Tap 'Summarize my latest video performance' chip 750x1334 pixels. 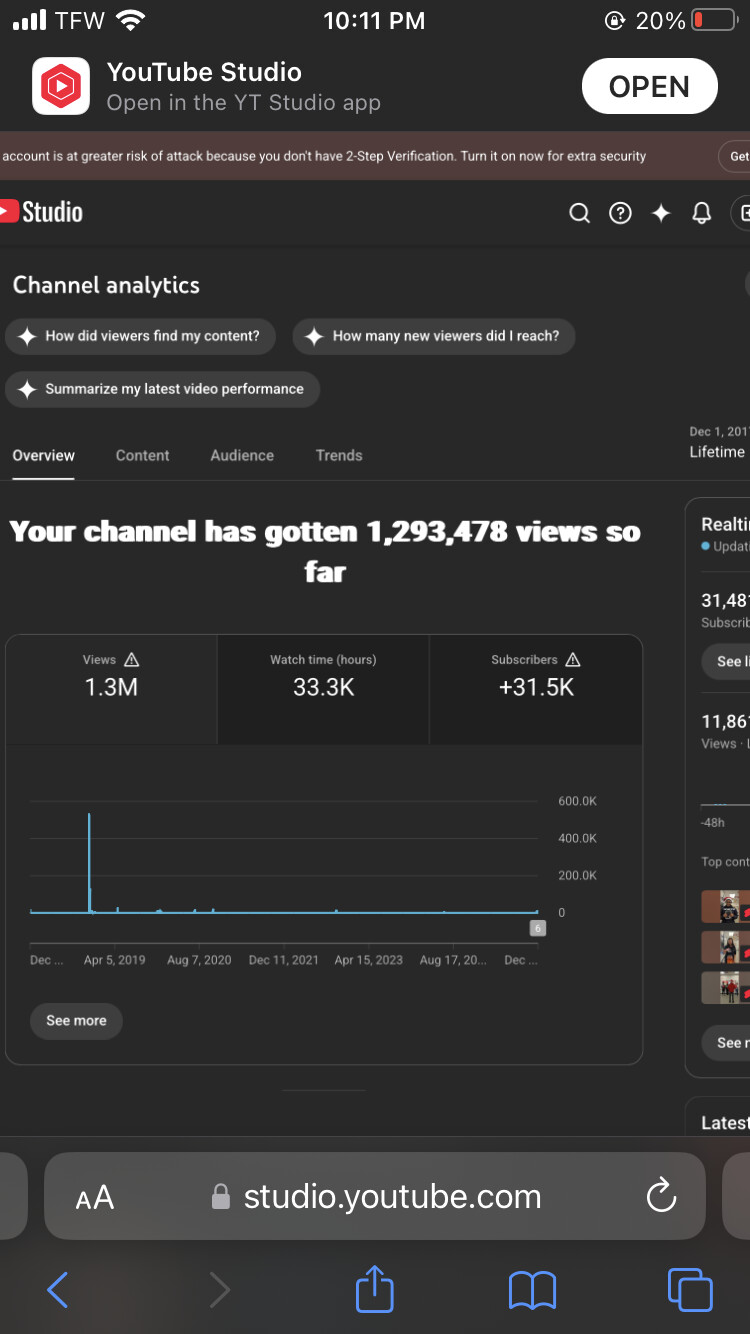(162, 389)
